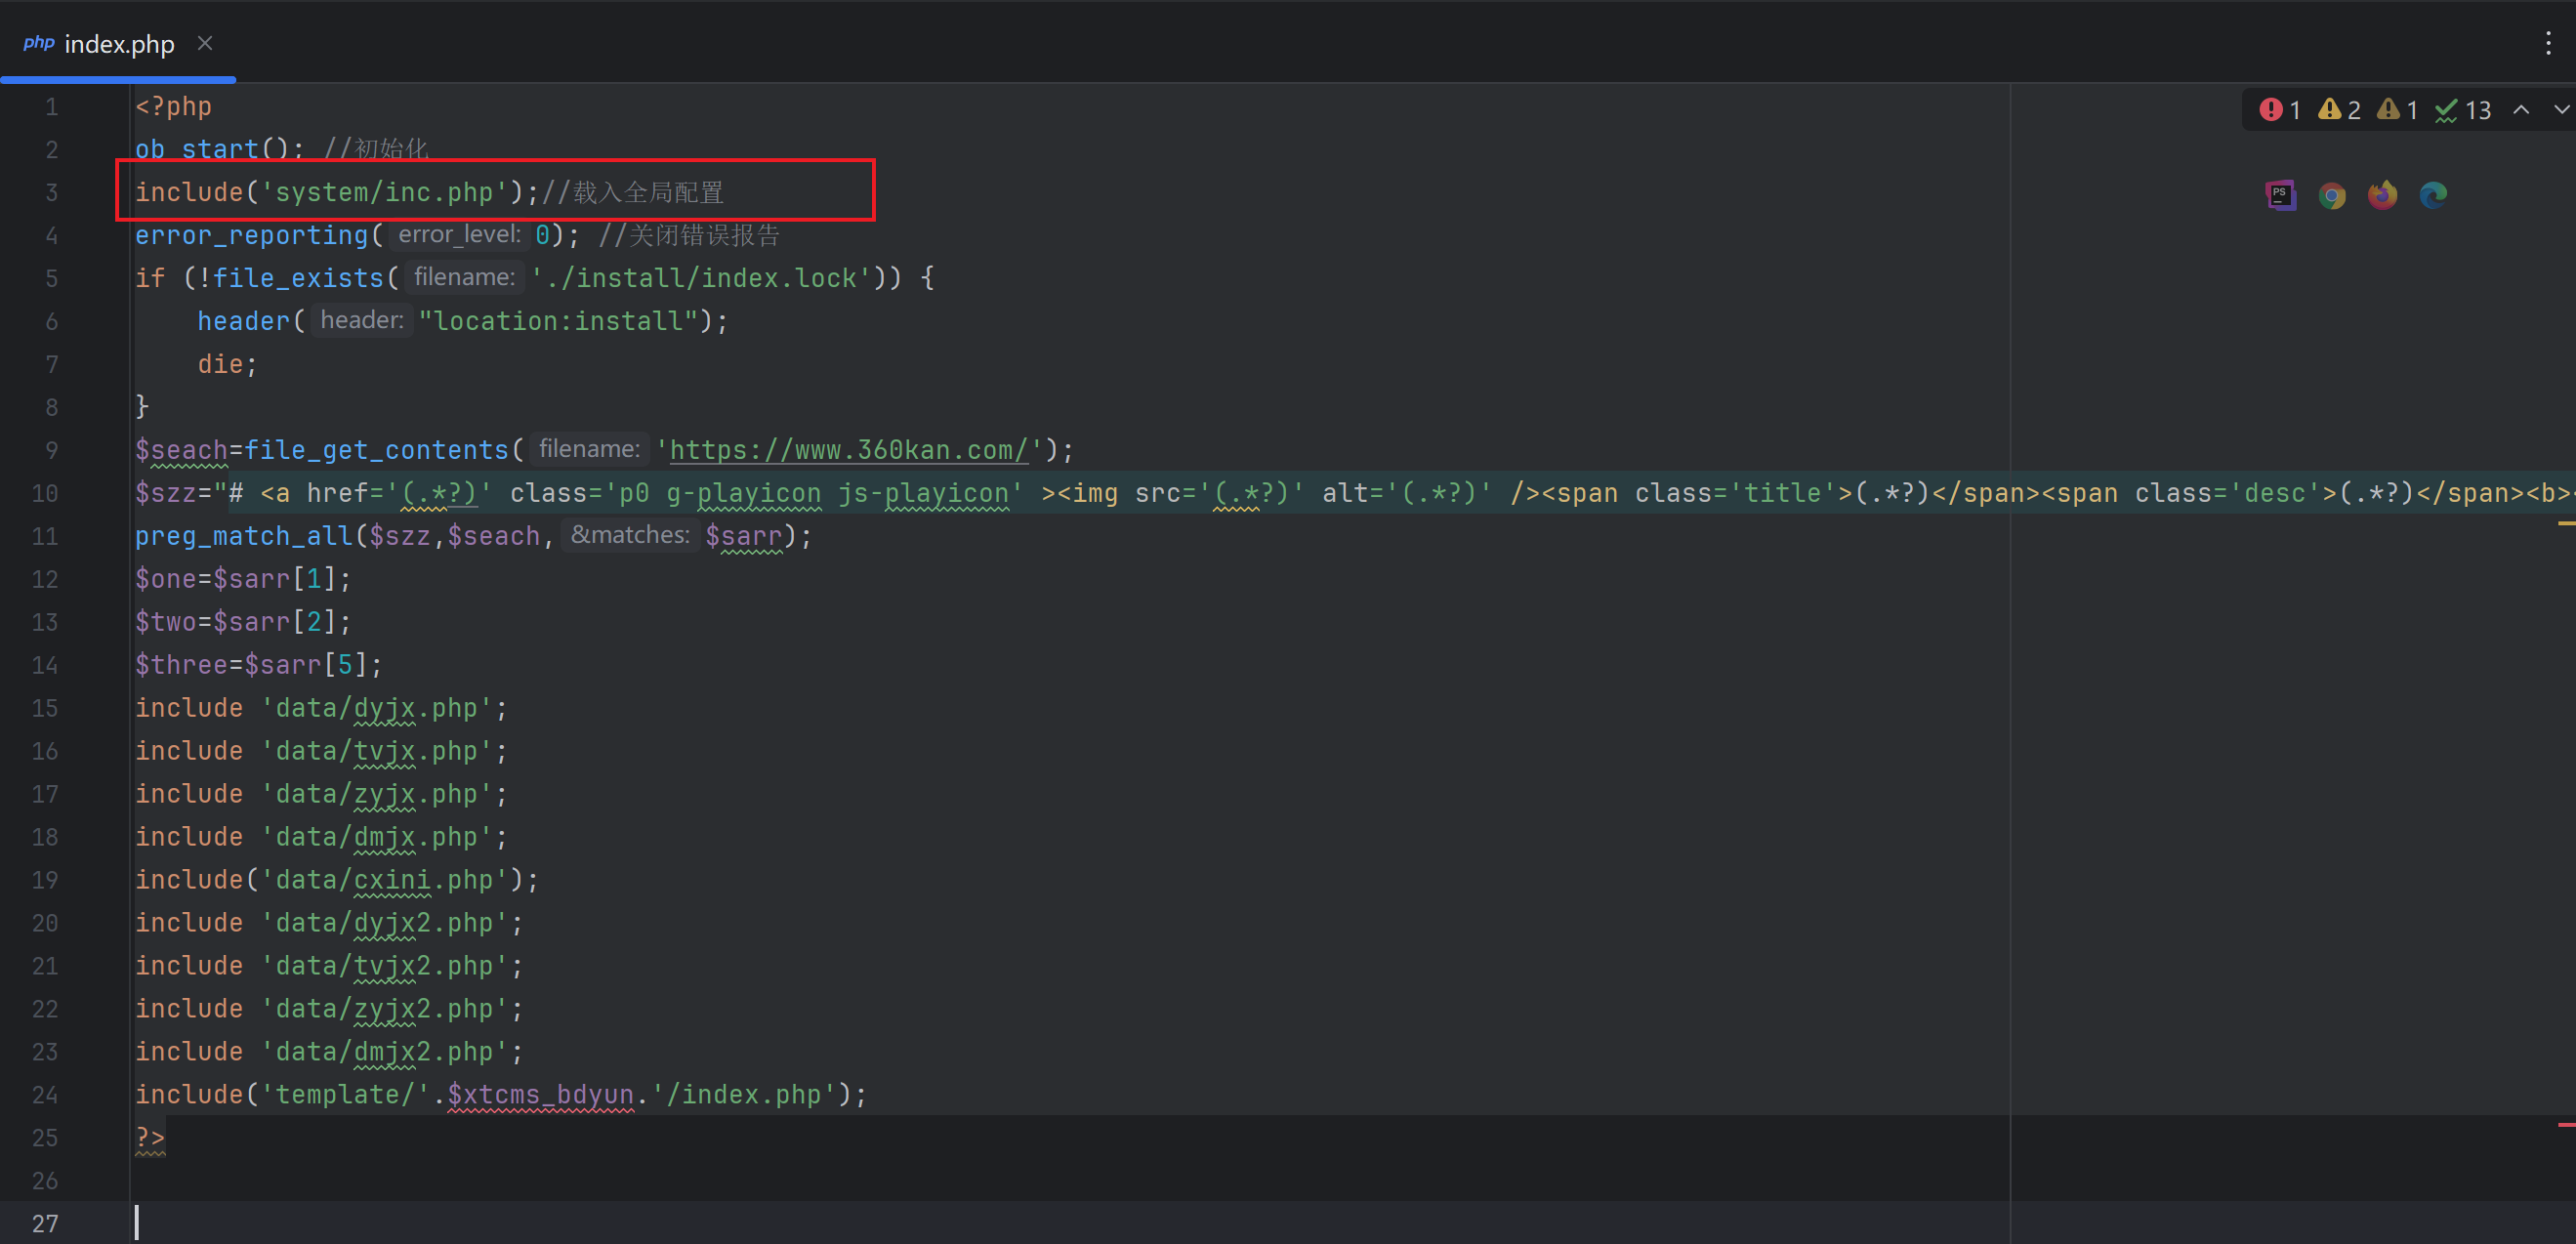Click the green typo count showing 13
2576x1244 pixels.
click(x=2463, y=110)
